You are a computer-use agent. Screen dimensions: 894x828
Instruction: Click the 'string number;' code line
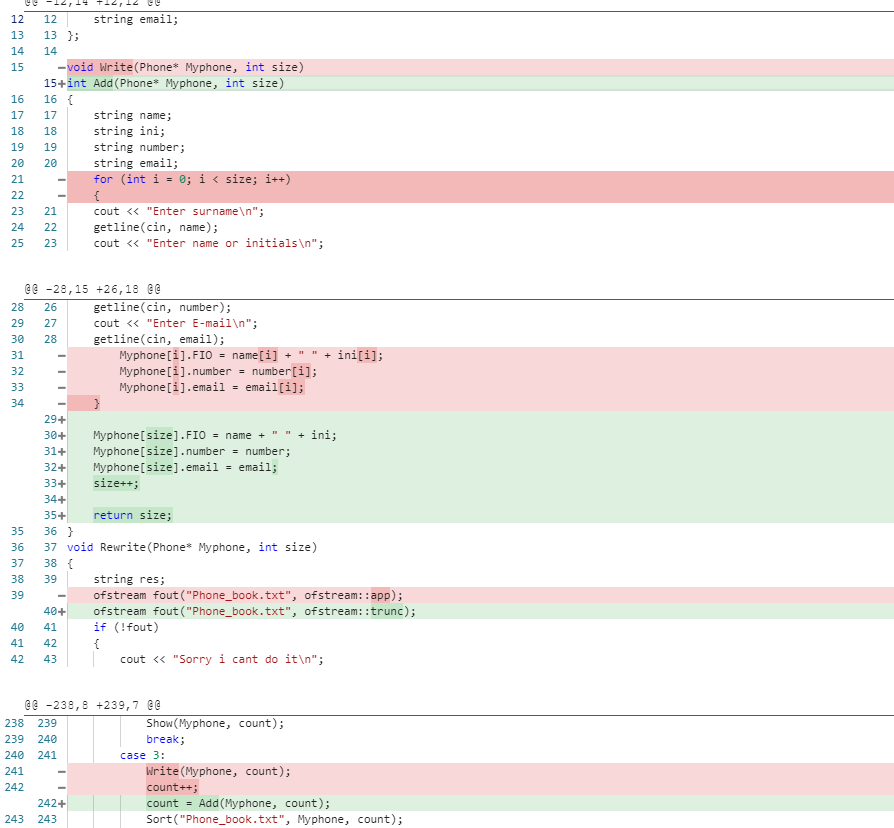pyautogui.click(x=139, y=147)
